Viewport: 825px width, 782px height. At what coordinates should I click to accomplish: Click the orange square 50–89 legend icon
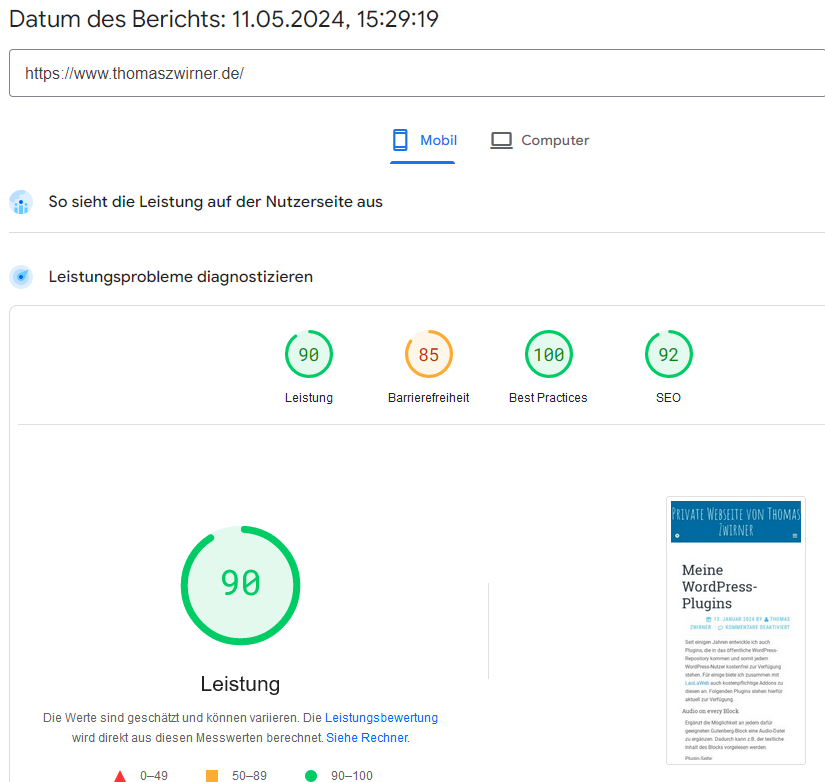pos(212,775)
